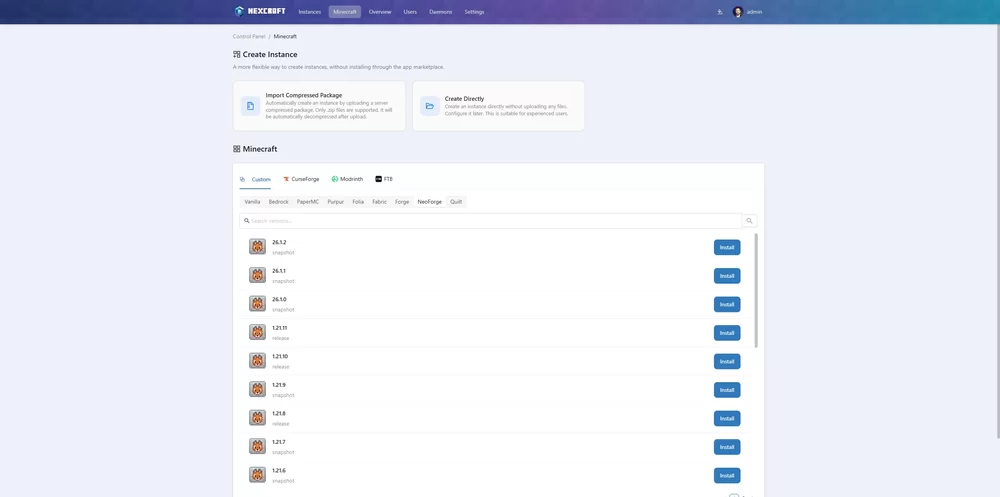Go to Overview in top navigation
The width and height of the screenshot is (1000, 497).
[x=380, y=11]
